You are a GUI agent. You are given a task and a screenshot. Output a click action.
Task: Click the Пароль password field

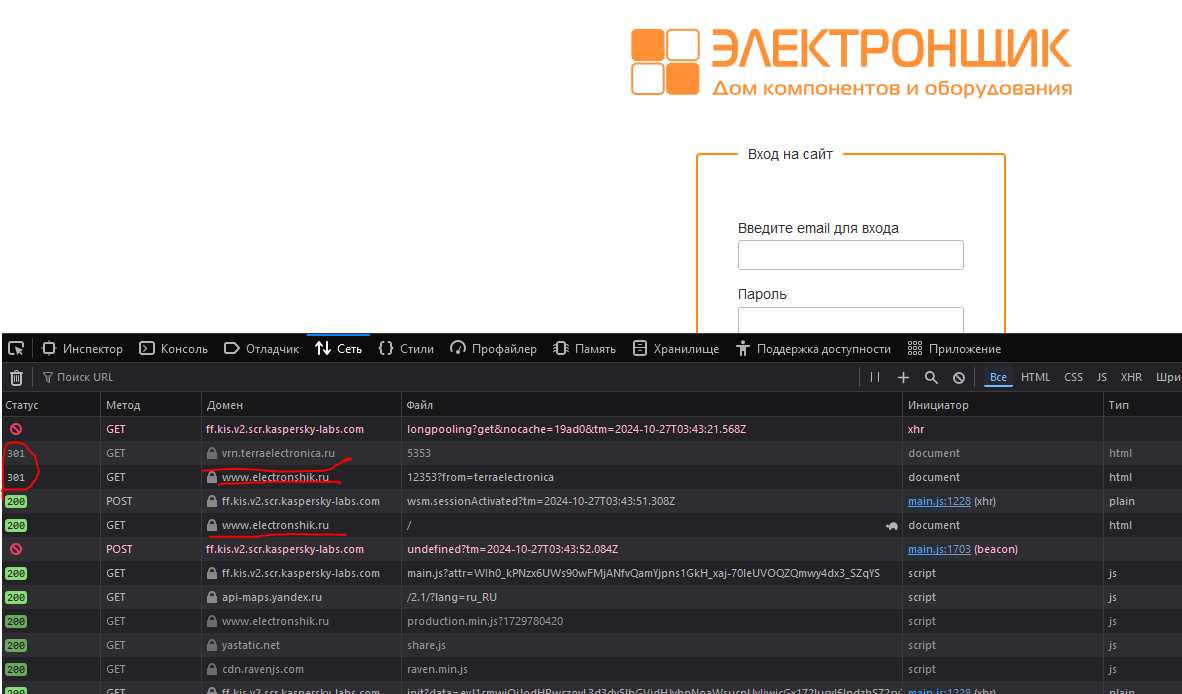pos(850,319)
